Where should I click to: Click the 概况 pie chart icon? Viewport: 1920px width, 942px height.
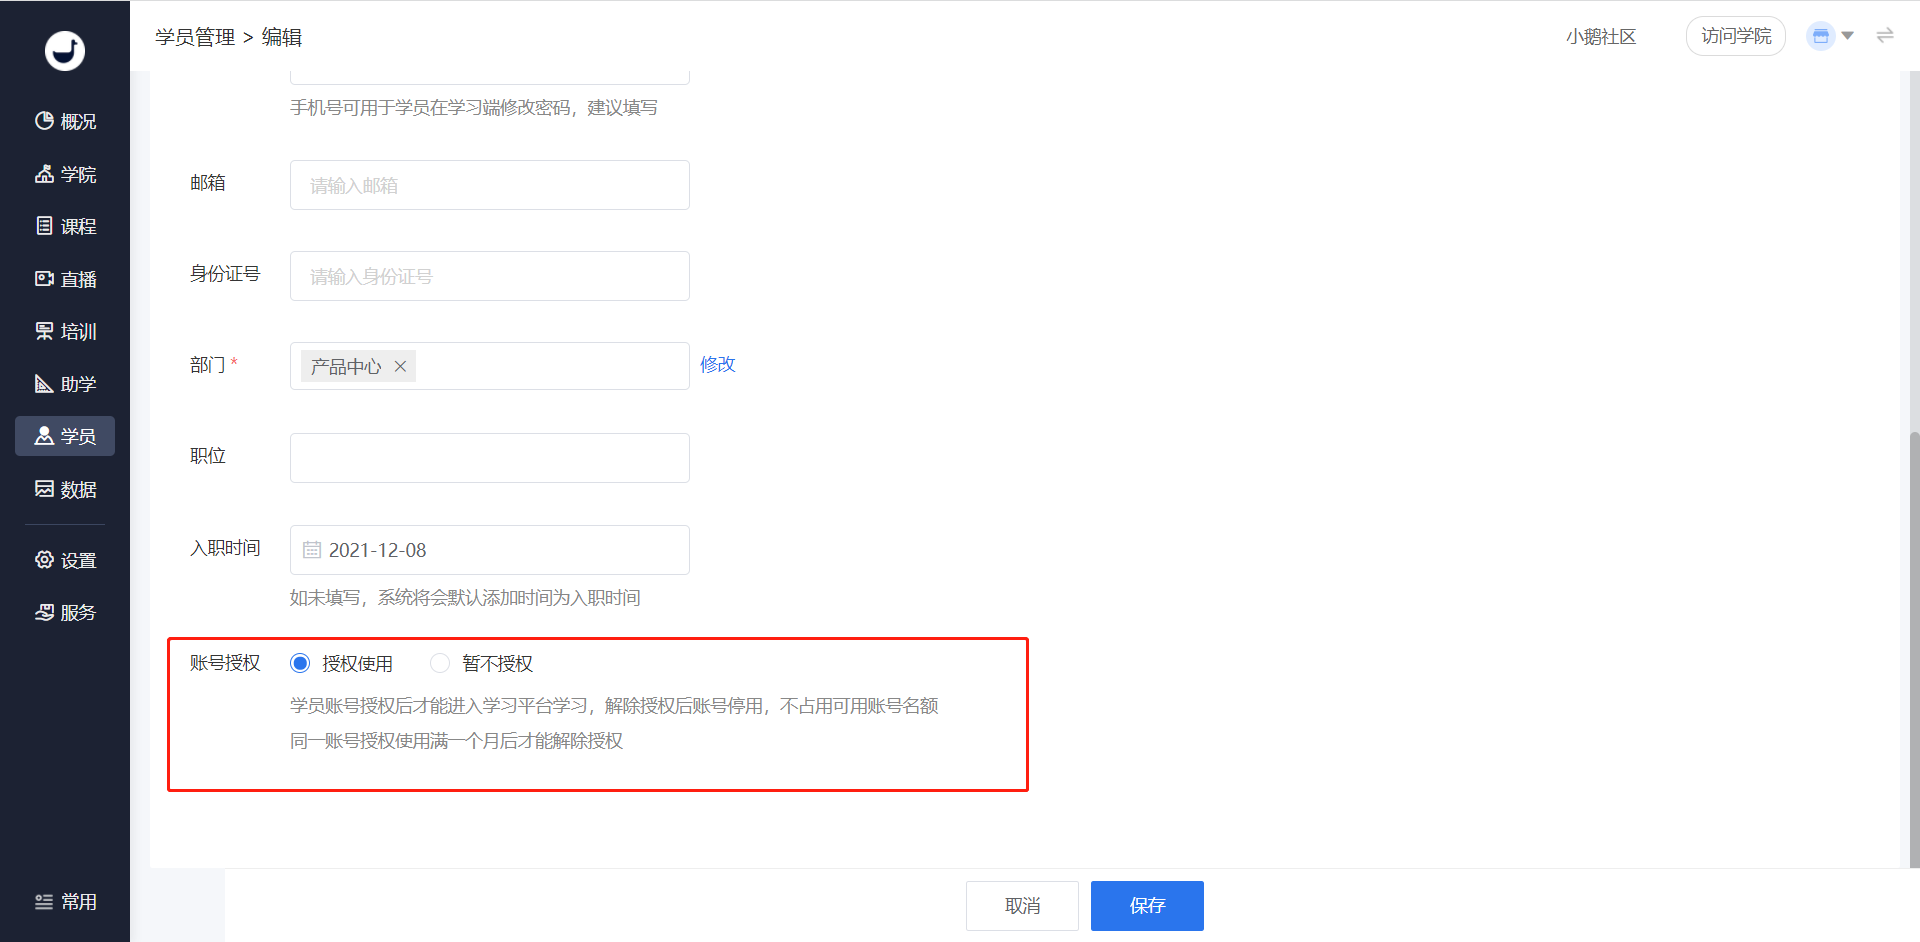coord(44,121)
